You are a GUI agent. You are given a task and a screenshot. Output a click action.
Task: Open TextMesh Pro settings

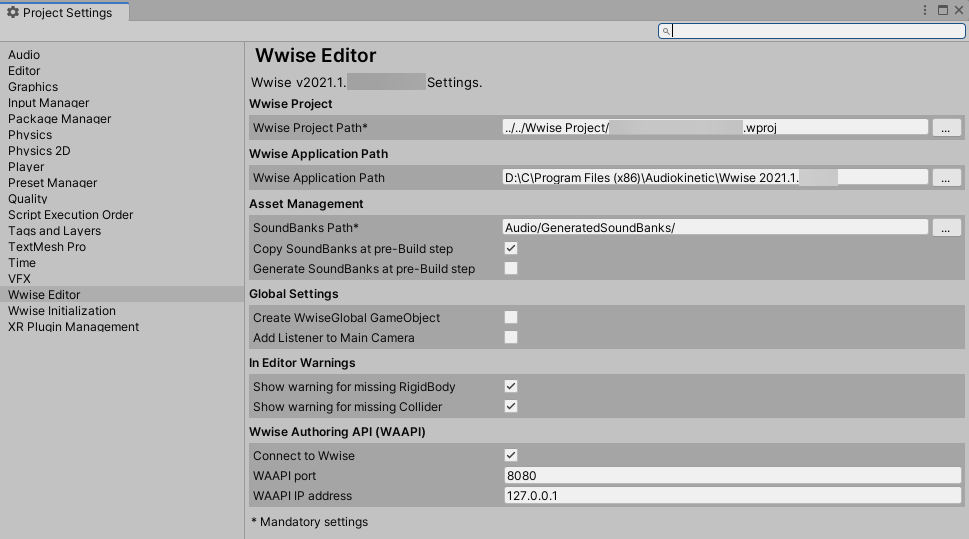pos(47,247)
